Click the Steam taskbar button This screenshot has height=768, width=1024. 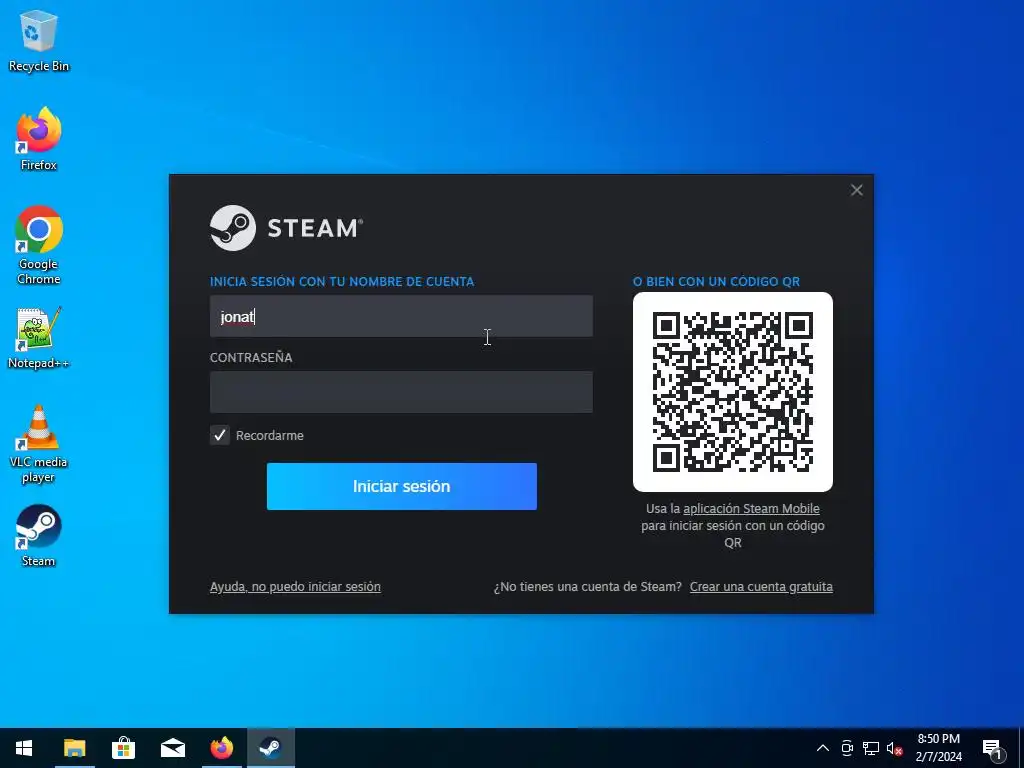click(270, 748)
